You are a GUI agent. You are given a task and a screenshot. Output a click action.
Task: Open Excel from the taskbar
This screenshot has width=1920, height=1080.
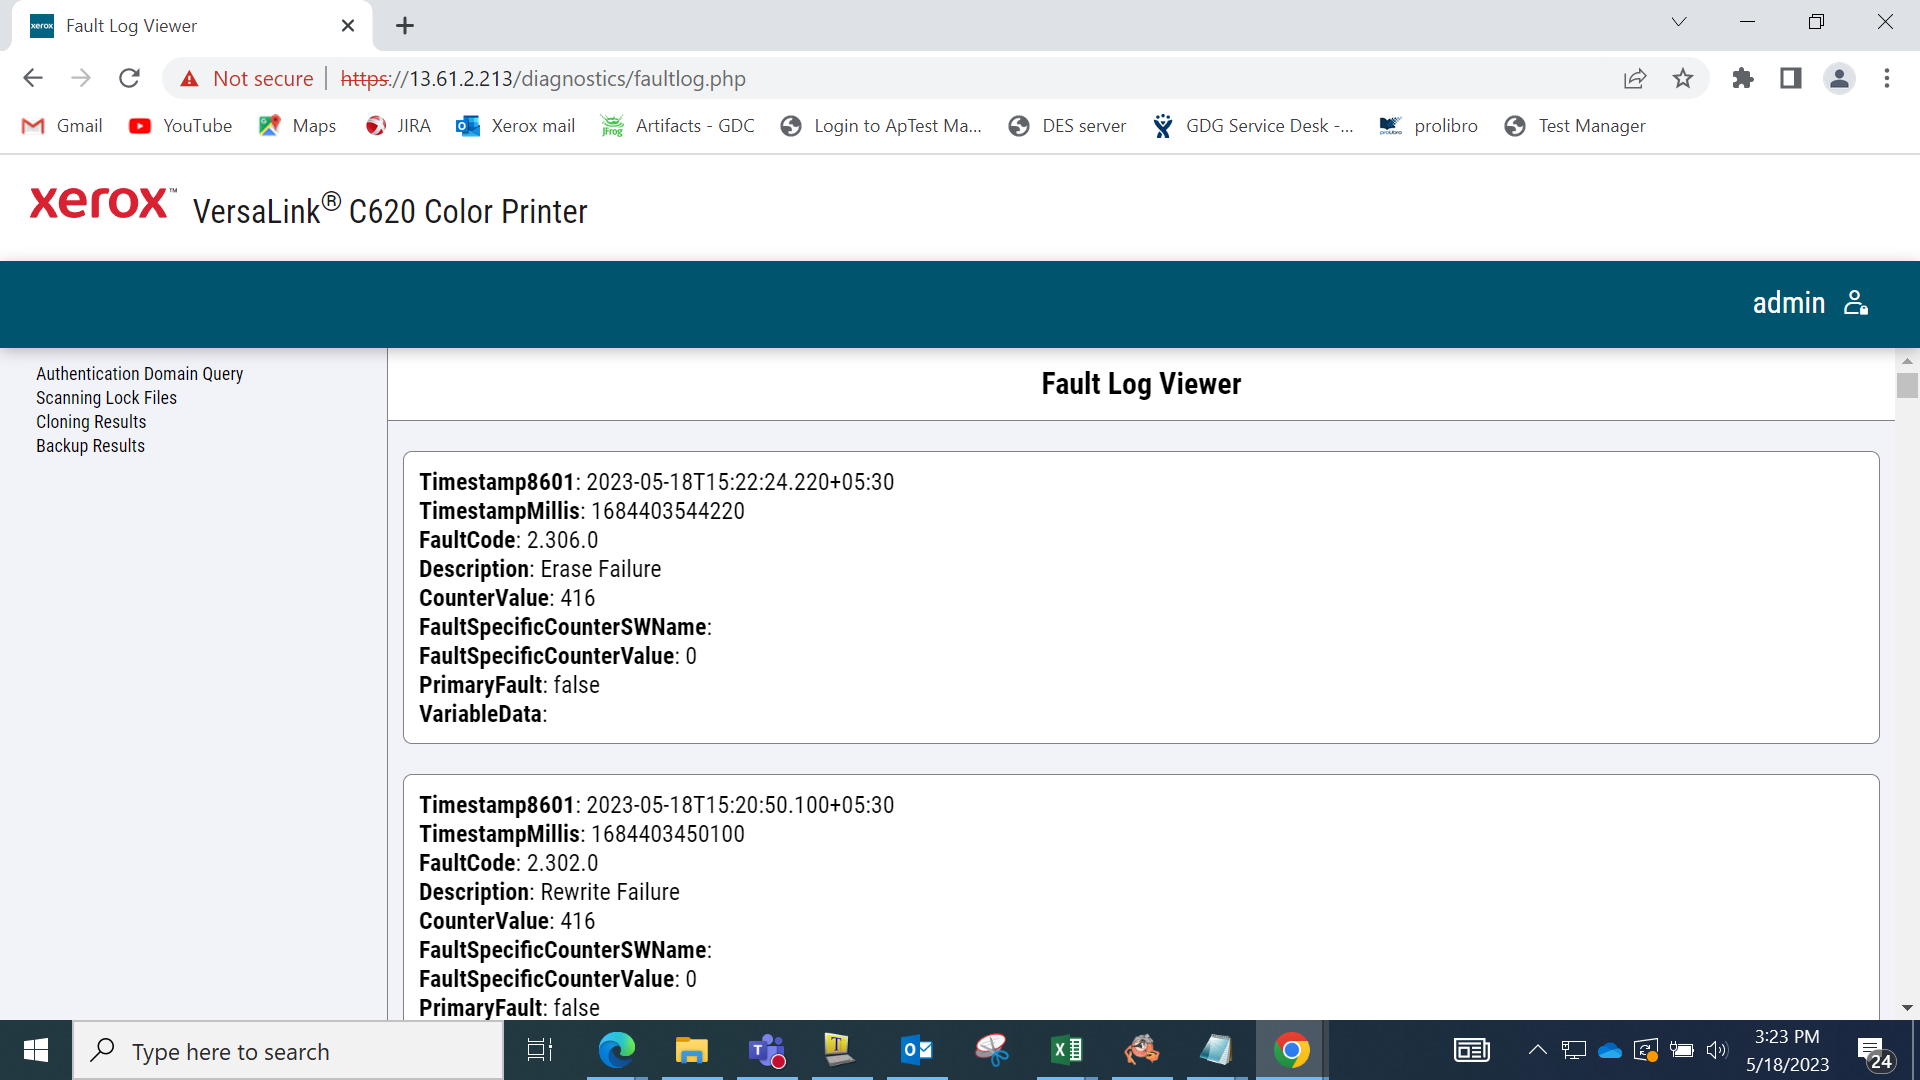(x=1067, y=1050)
